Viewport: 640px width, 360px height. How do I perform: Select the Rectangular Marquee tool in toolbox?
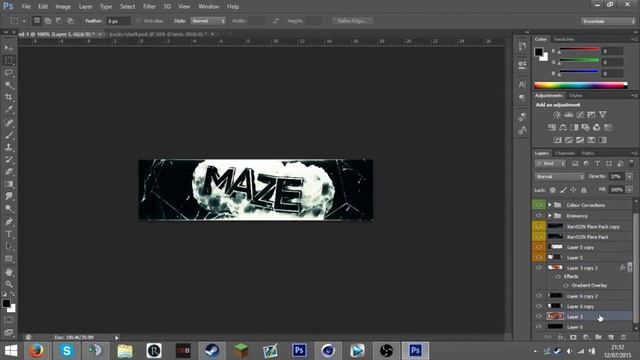pos(9,60)
